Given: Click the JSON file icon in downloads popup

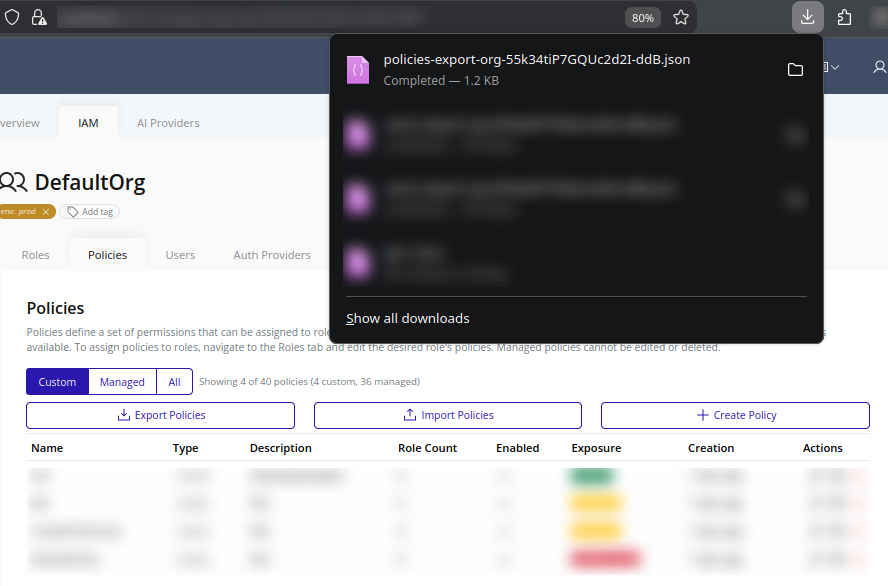Looking at the screenshot, I should [357, 69].
